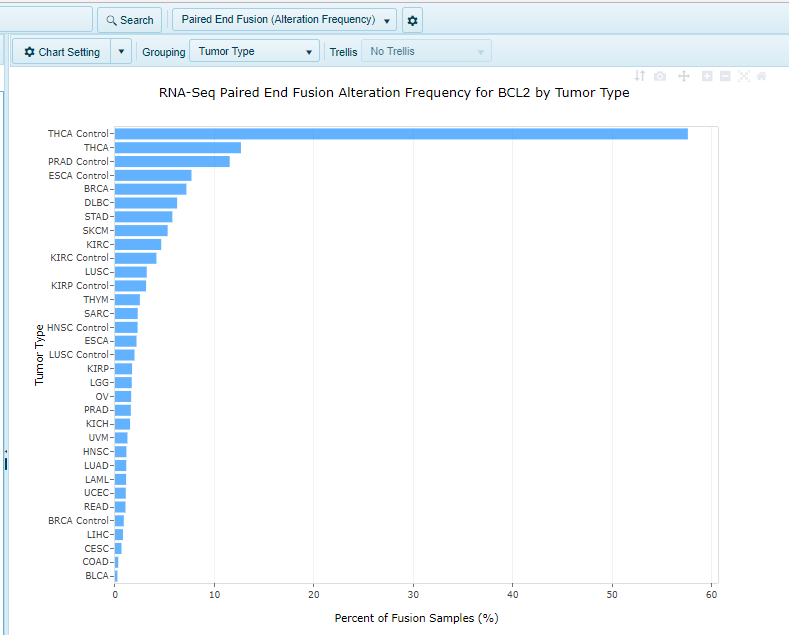Download plot using the camera icon

coord(660,76)
